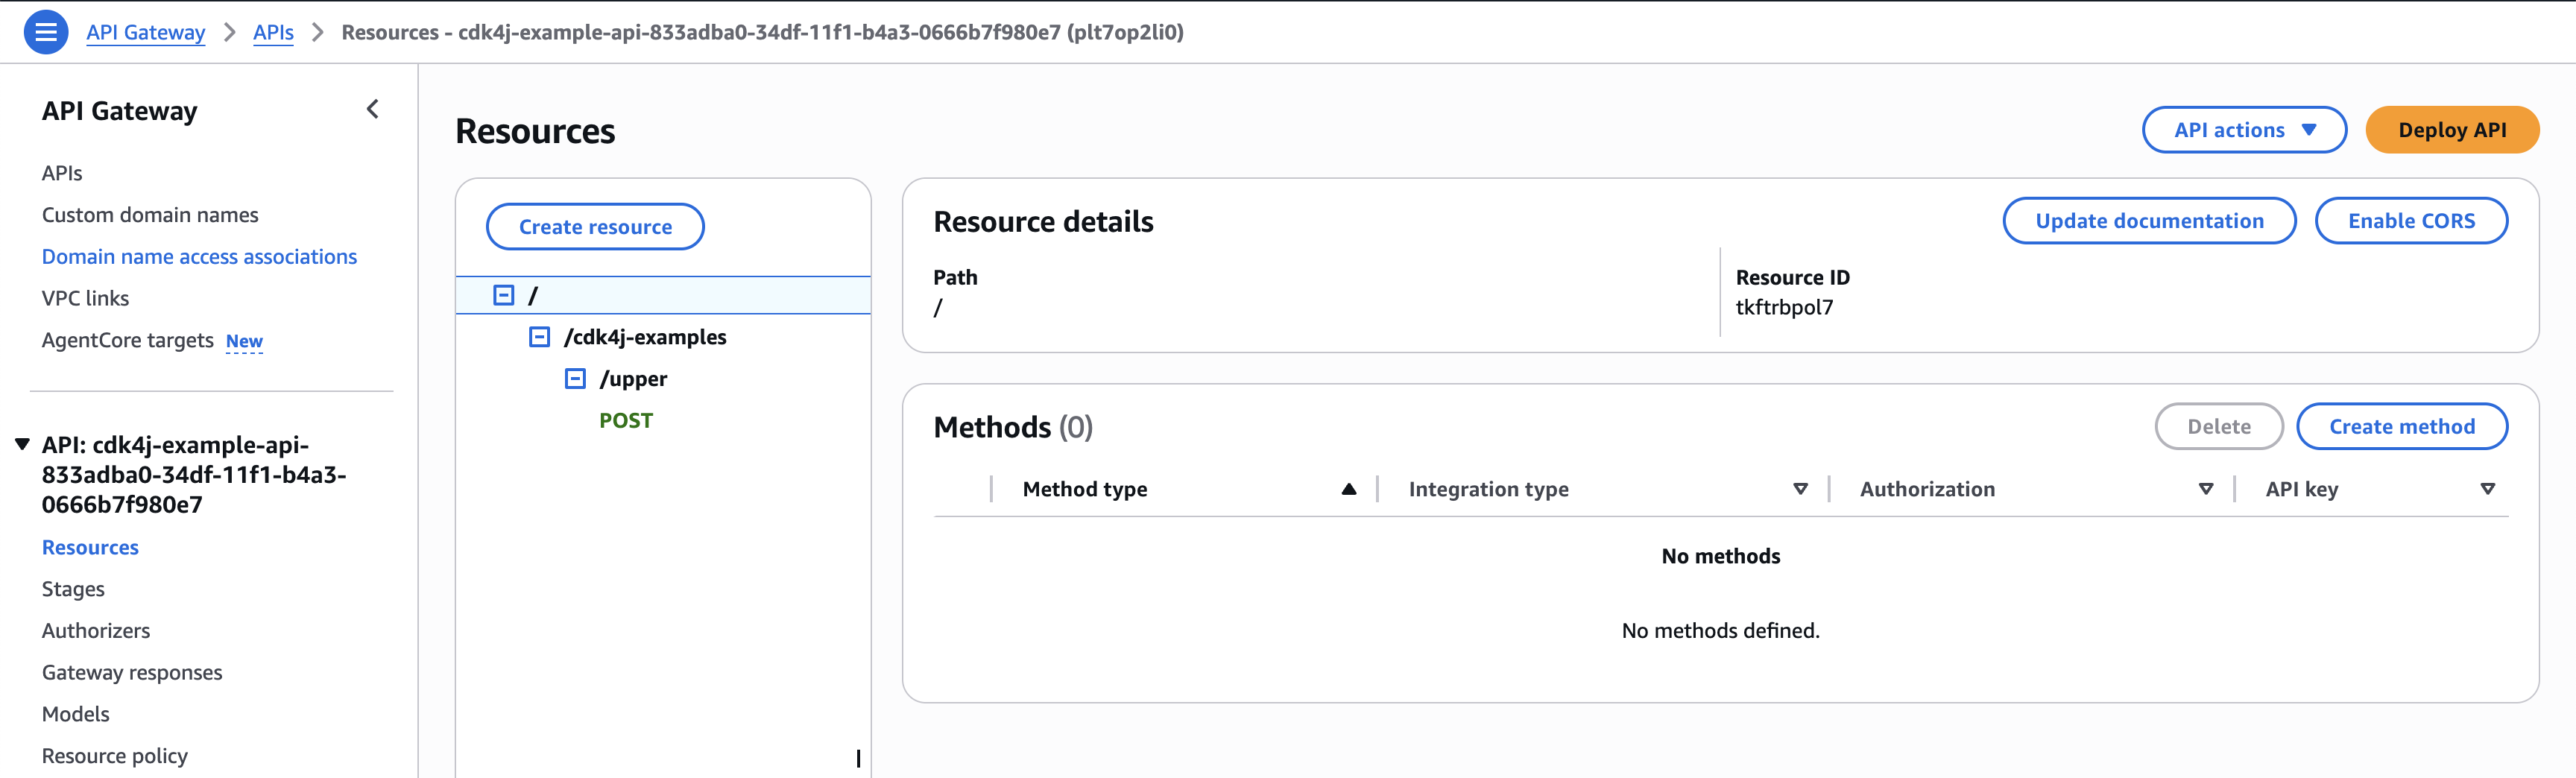The width and height of the screenshot is (2576, 778).
Task: Click the API key column header
Action: (x=2301, y=489)
